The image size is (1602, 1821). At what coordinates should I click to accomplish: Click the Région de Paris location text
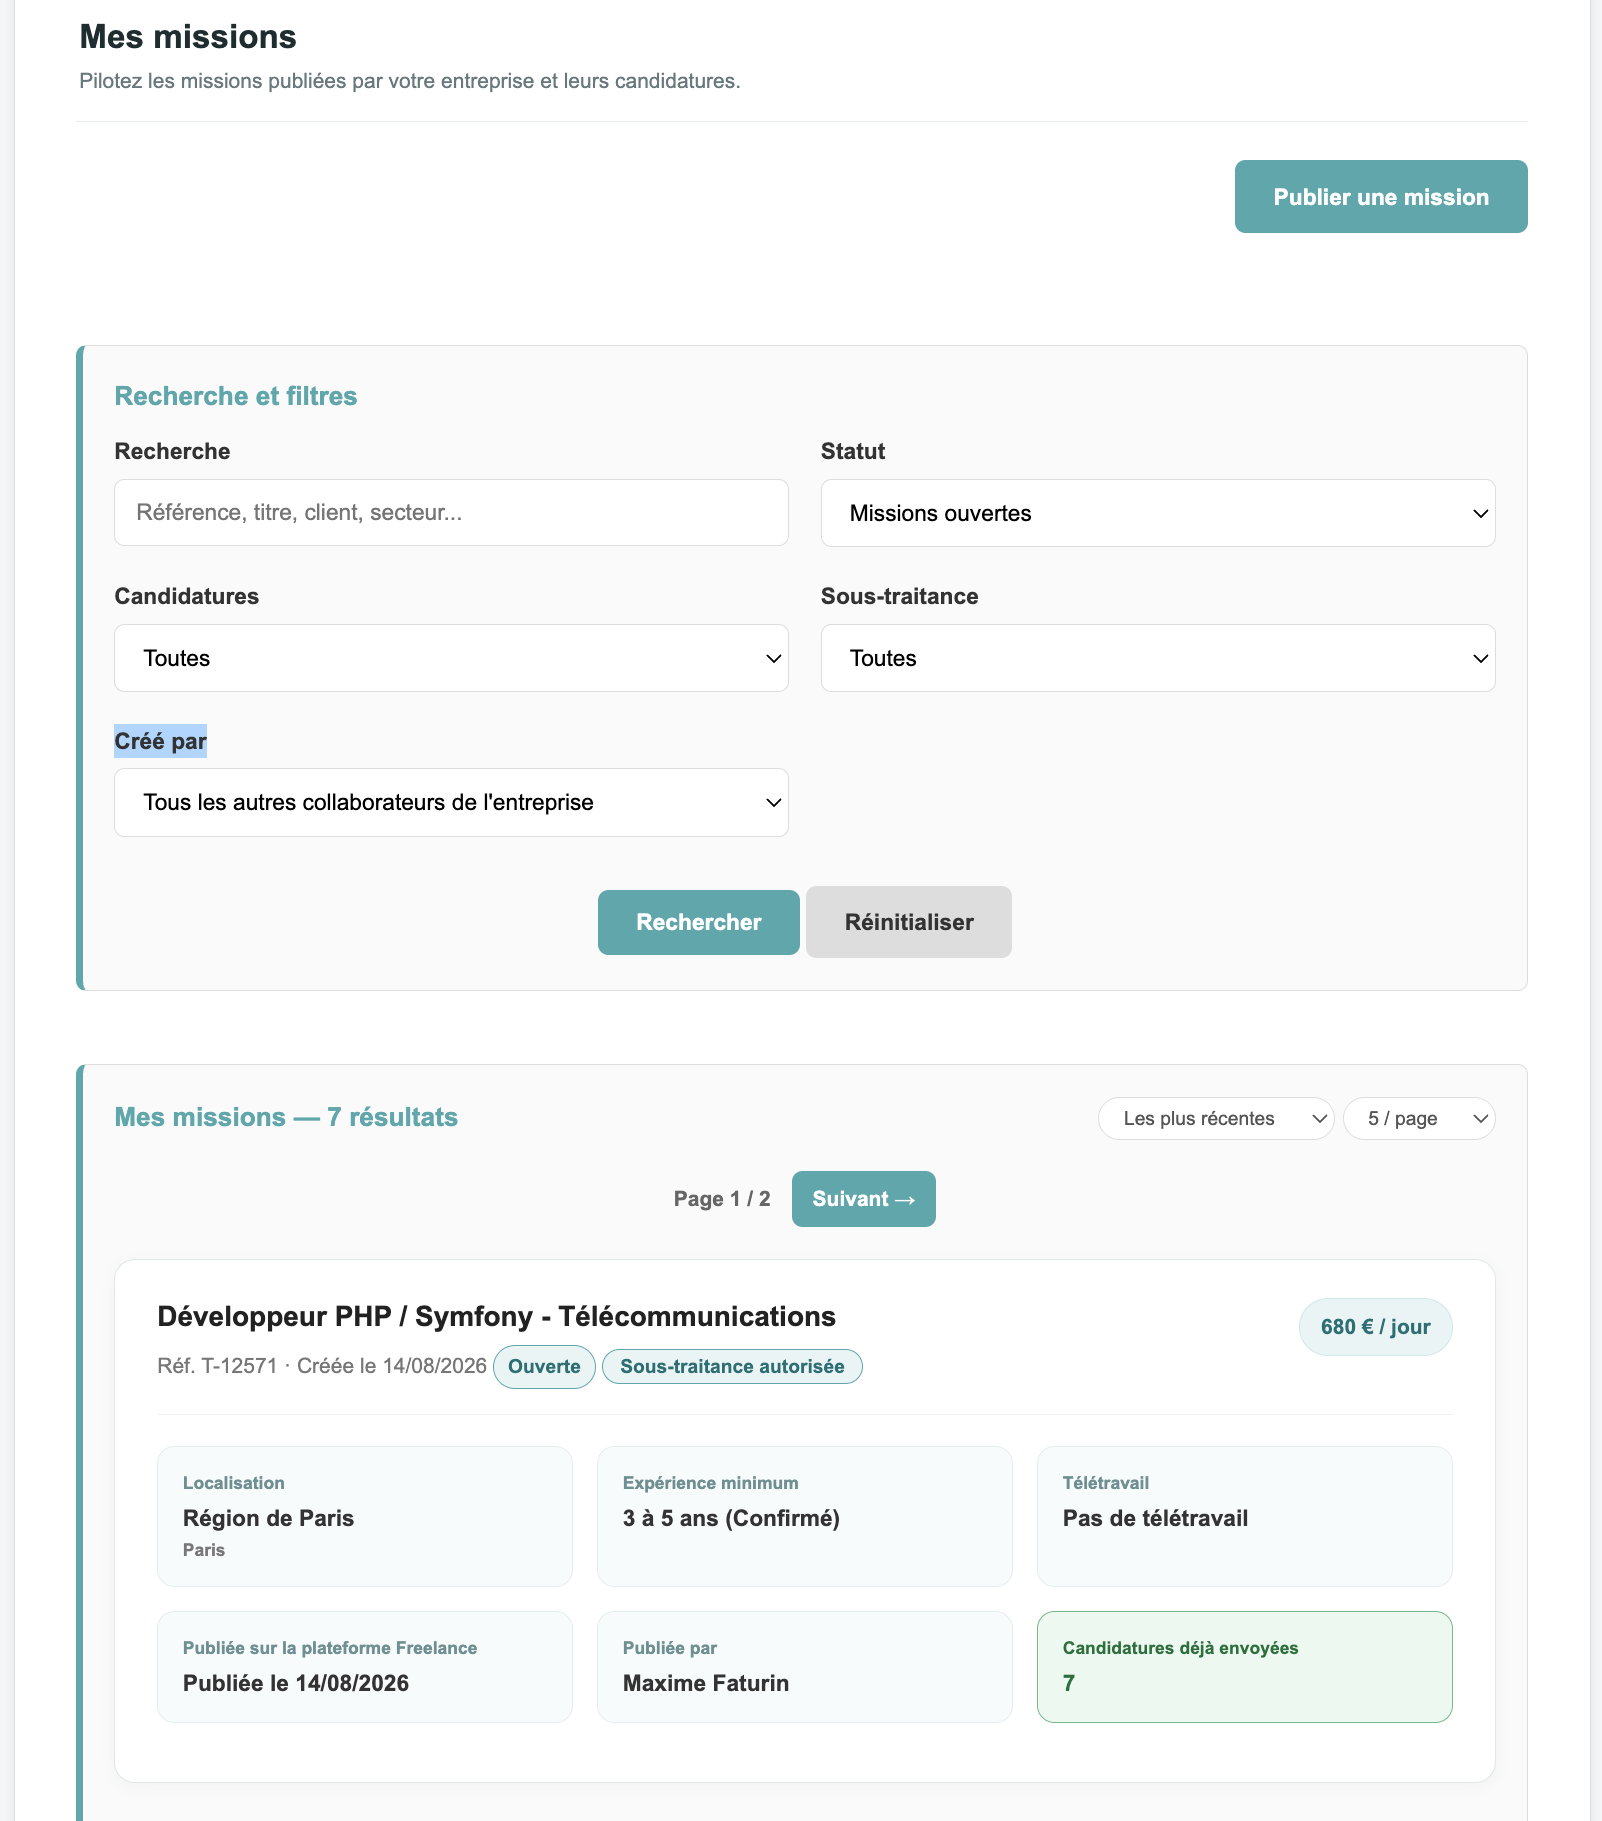[x=268, y=1518]
